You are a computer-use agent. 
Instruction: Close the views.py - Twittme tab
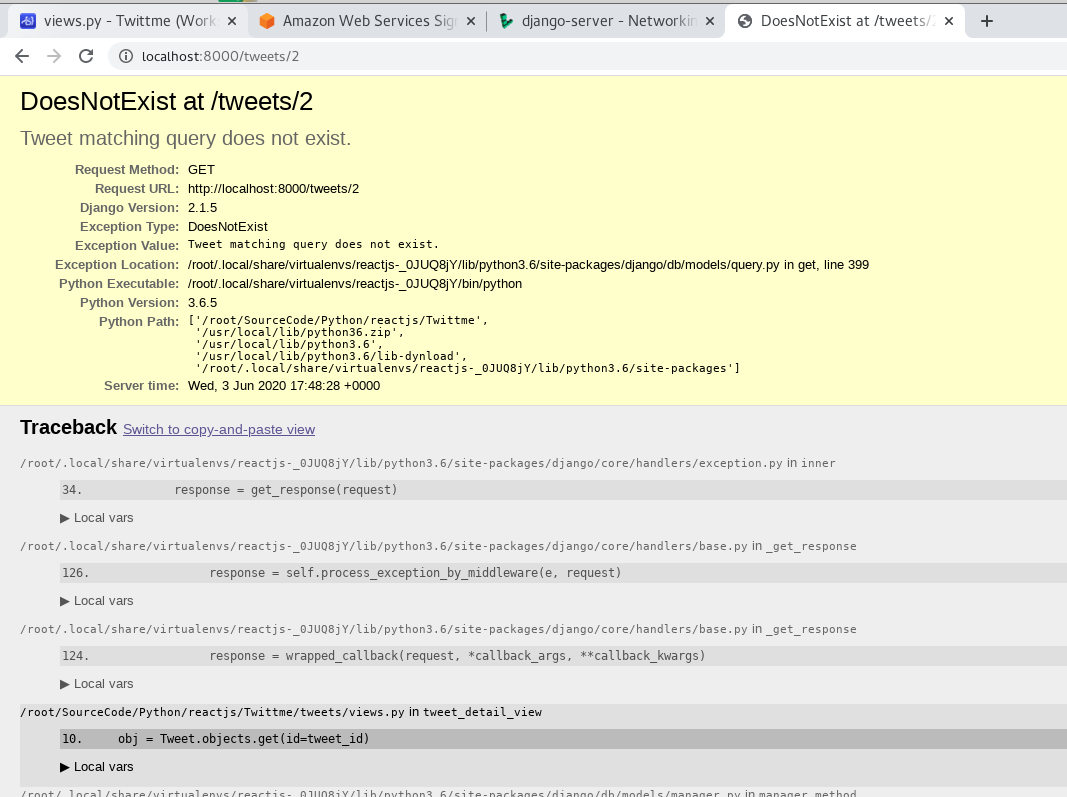coord(231,21)
